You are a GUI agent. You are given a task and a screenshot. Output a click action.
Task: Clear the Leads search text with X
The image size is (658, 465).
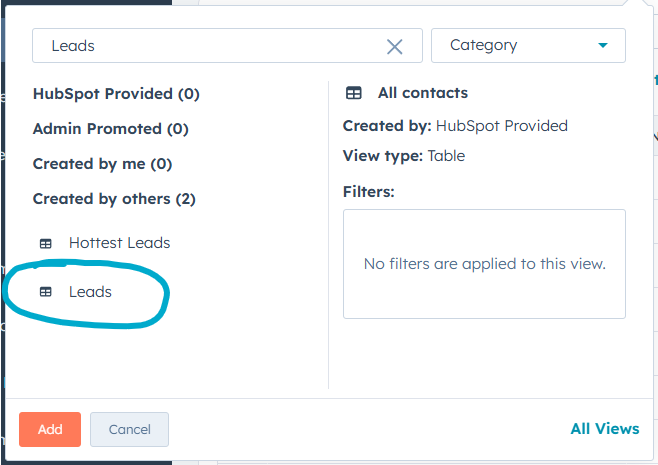pyautogui.click(x=395, y=46)
